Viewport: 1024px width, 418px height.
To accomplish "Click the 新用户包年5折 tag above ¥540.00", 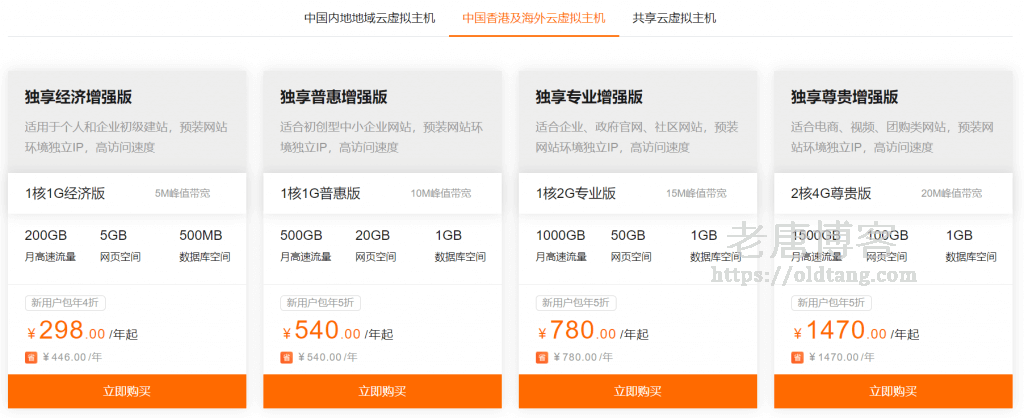I will click(x=321, y=303).
